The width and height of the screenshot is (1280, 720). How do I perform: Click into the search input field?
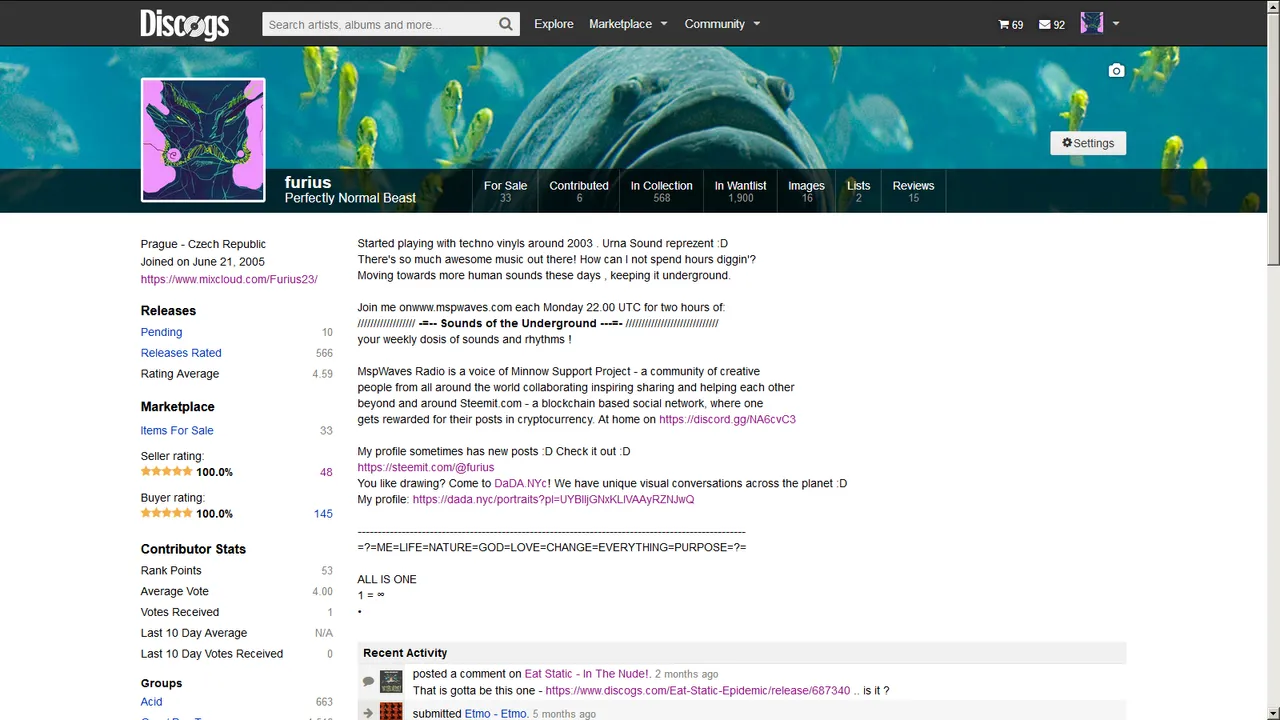[379, 24]
